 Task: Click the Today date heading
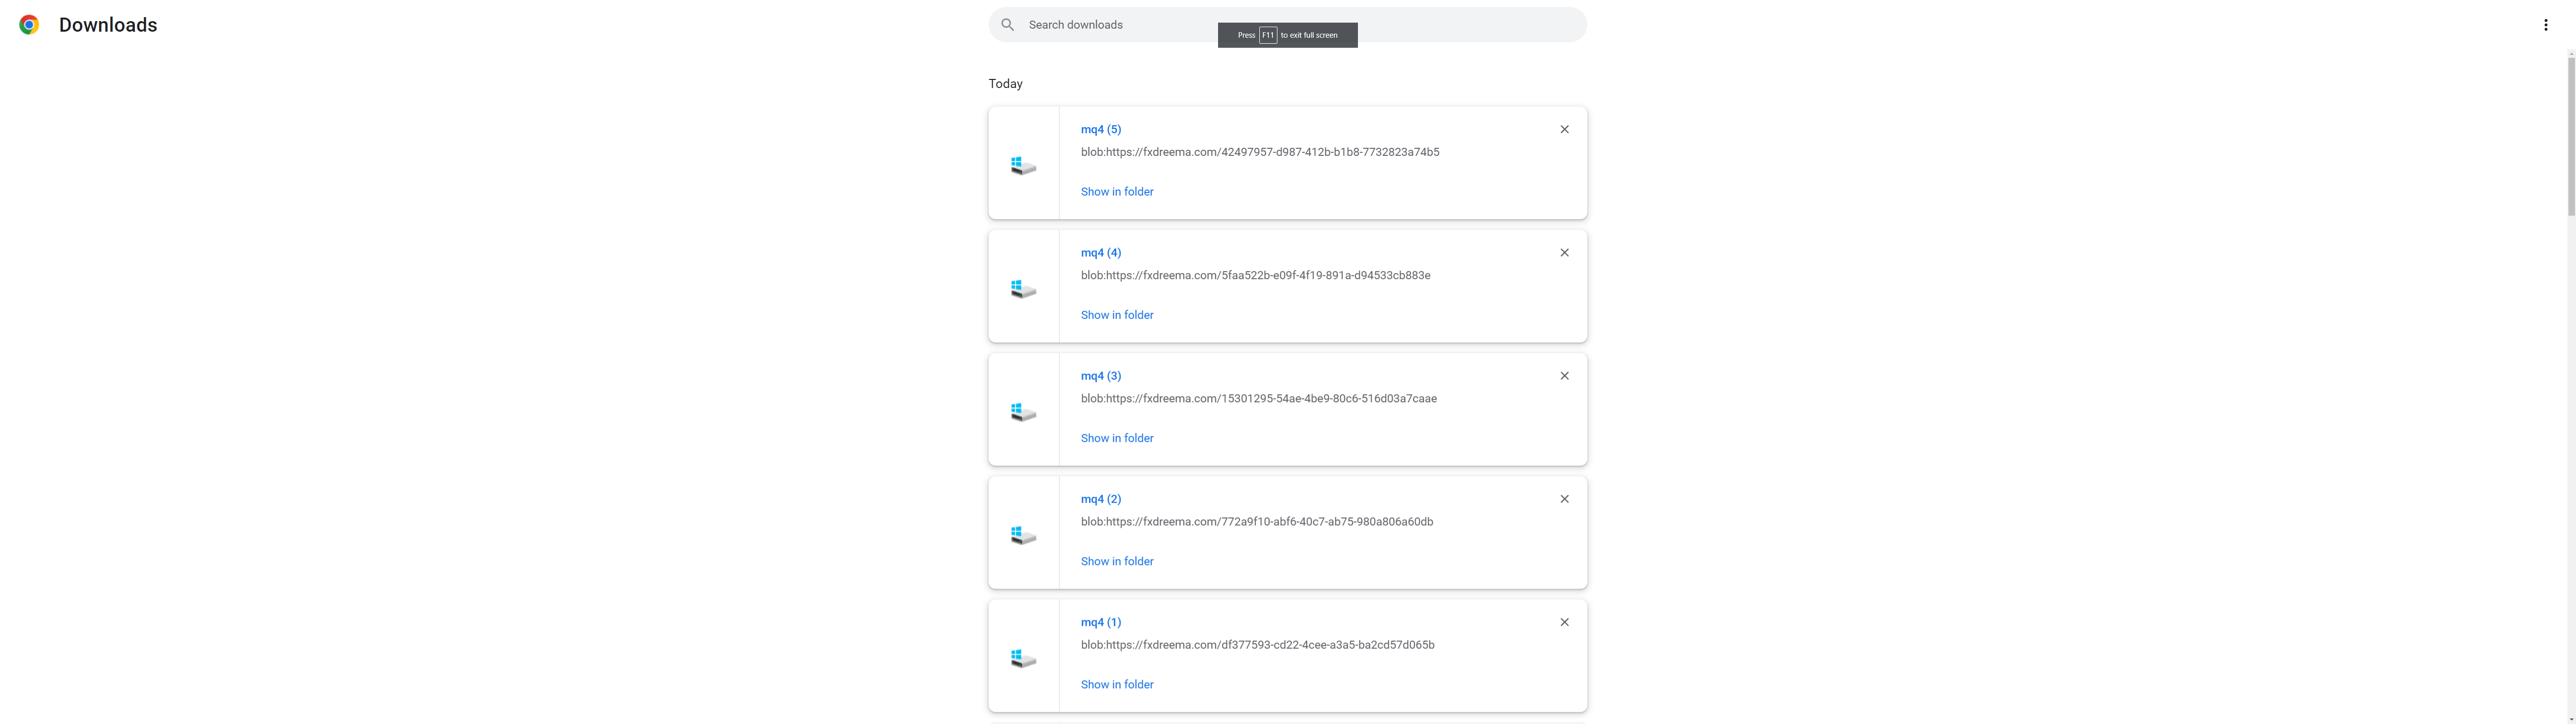pyautogui.click(x=1005, y=84)
